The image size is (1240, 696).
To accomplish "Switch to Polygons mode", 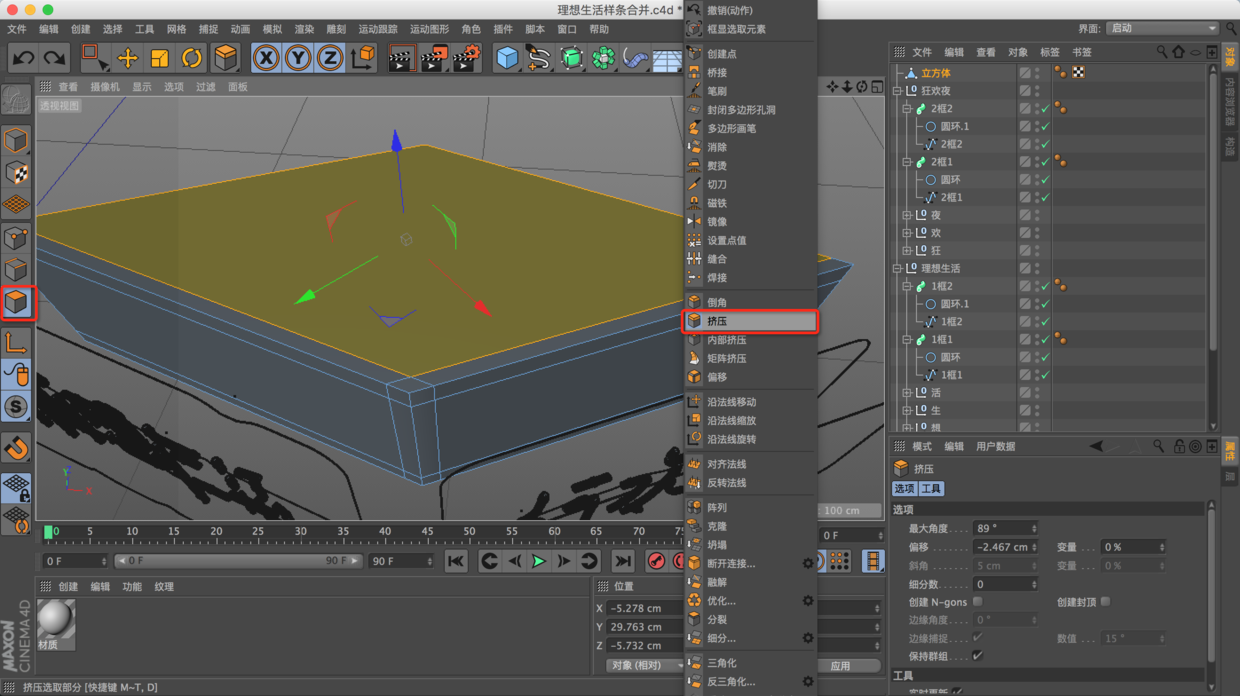I will point(16,302).
